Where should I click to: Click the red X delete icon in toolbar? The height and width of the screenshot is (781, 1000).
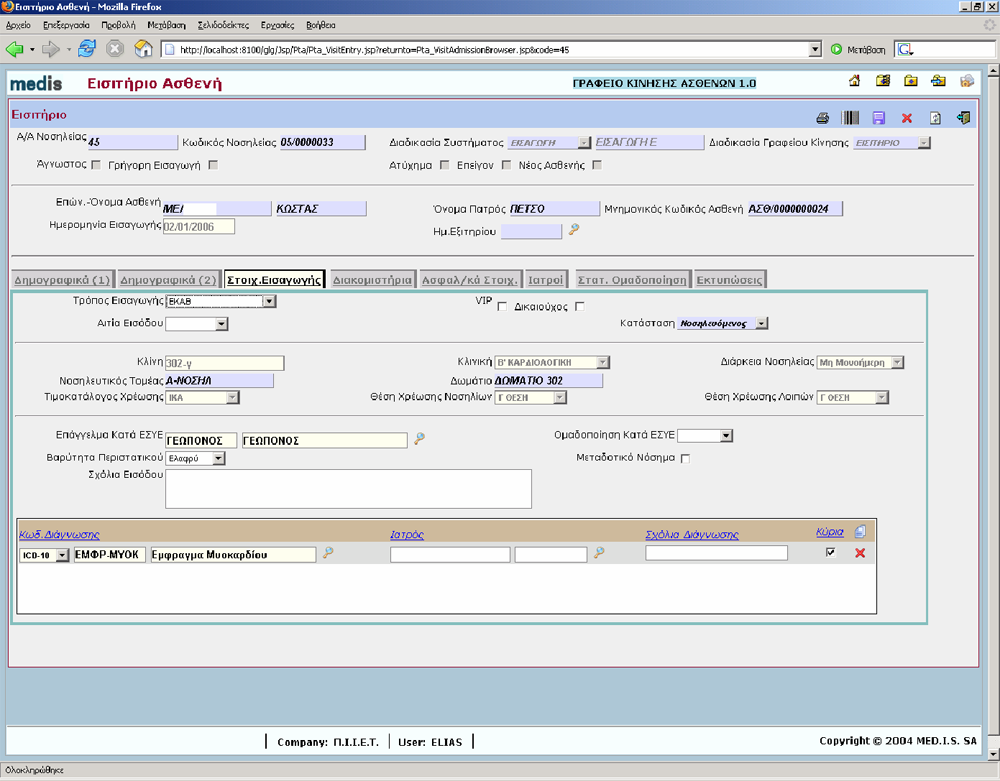click(907, 118)
